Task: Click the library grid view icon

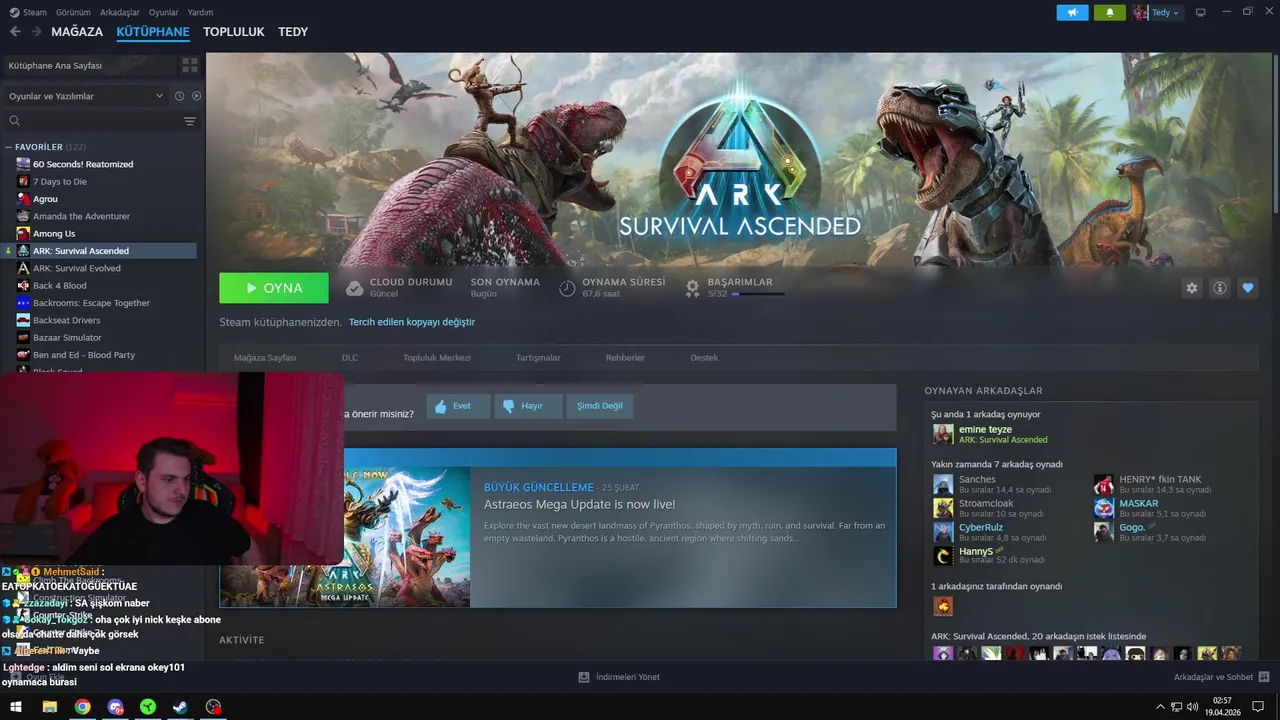Action: (x=189, y=65)
